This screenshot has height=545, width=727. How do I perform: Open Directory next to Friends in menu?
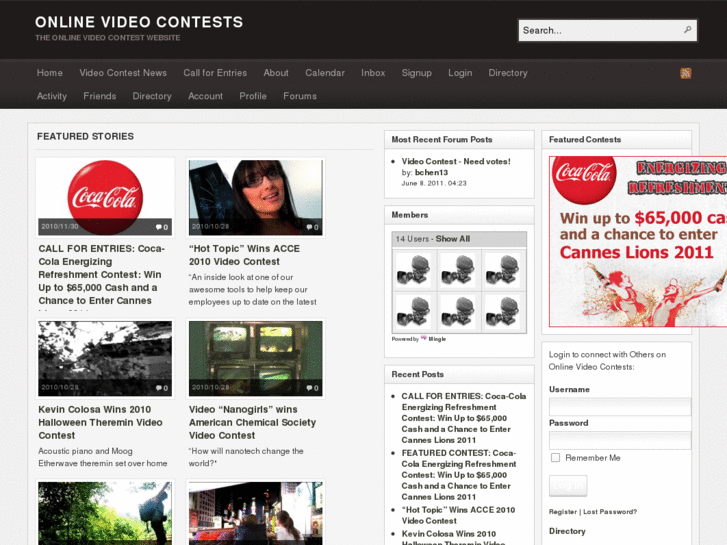pyautogui.click(x=152, y=96)
